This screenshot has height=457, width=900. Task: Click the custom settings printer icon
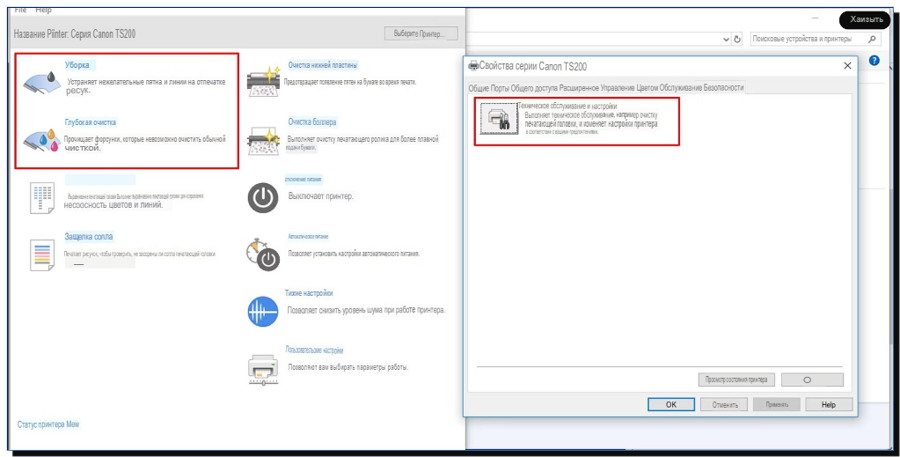click(262, 368)
